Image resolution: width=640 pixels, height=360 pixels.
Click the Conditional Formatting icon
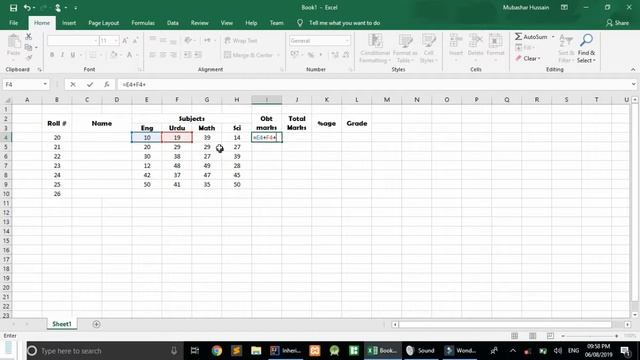tap(375, 41)
